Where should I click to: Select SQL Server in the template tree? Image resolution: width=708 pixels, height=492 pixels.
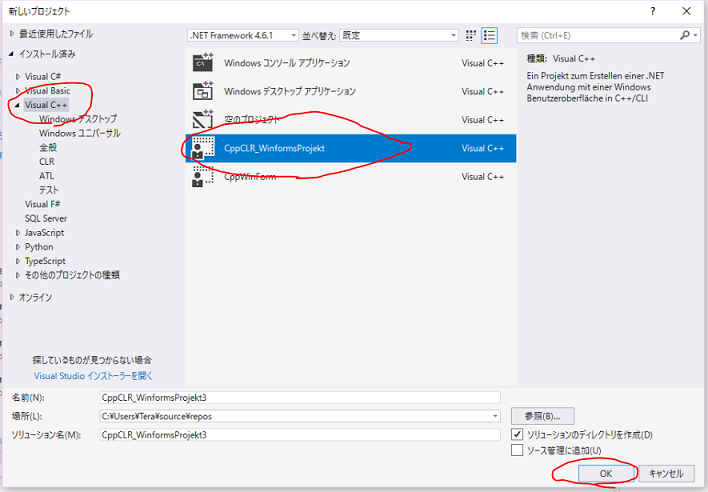46,218
